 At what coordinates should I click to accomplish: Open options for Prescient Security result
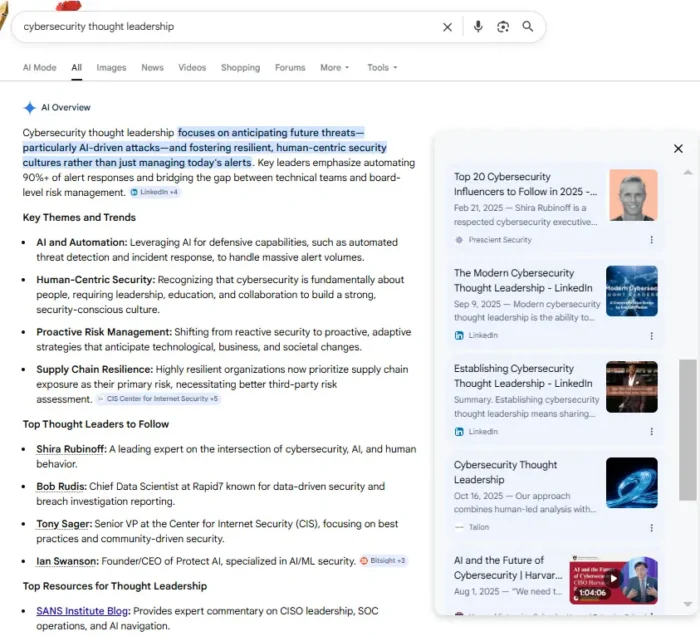[x=651, y=240]
